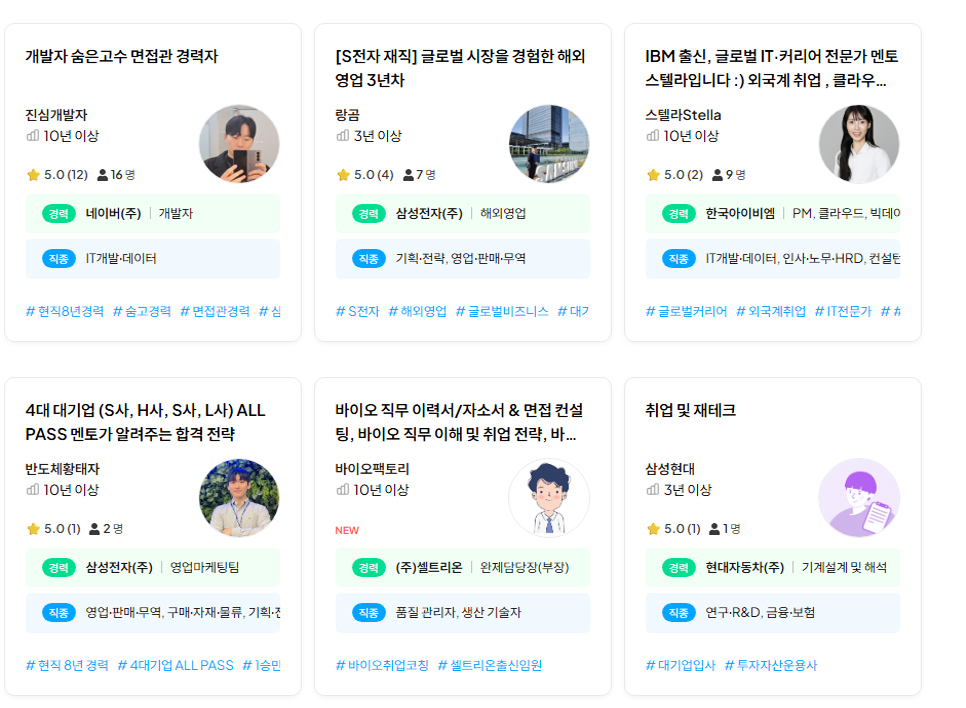966x708 pixels.
Task: Open the 취업 및 재테크 mentor card title
Action: pos(691,411)
